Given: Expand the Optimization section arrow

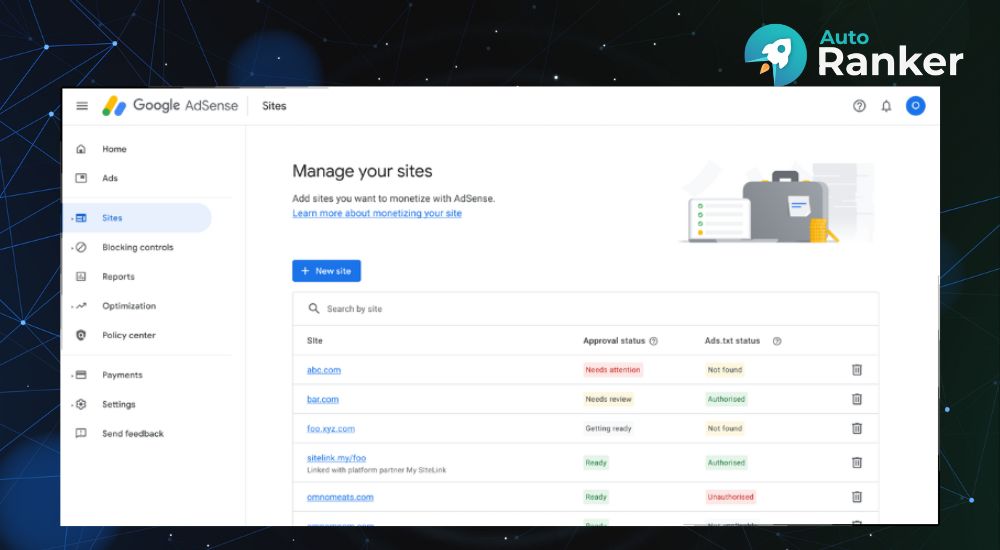Looking at the screenshot, I should point(71,306).
